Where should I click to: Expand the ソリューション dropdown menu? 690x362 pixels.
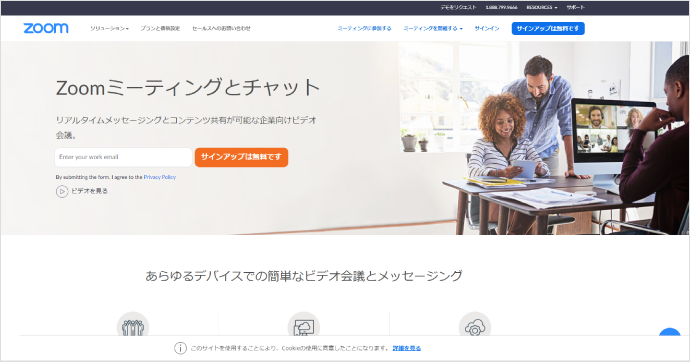coord(110,29)
